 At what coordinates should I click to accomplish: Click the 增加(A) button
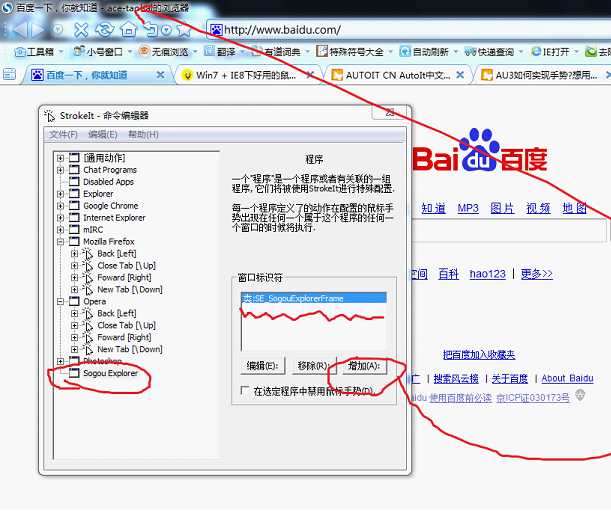[364, 366]
